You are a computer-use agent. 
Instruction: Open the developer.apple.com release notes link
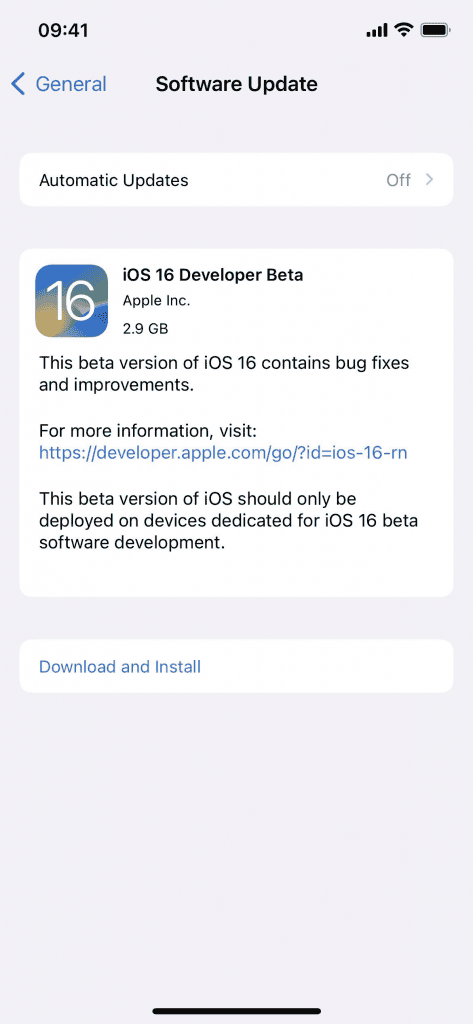(223, 453)
